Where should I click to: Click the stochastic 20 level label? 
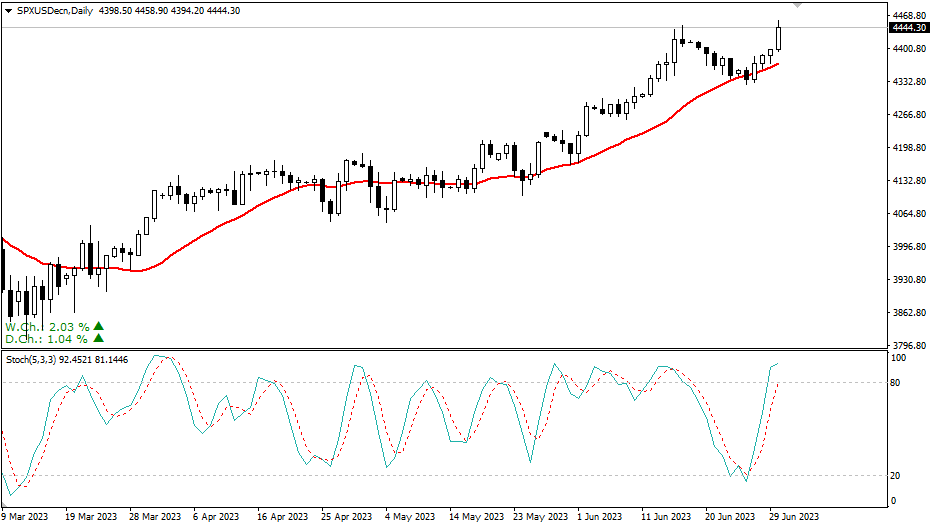point(898,476)
